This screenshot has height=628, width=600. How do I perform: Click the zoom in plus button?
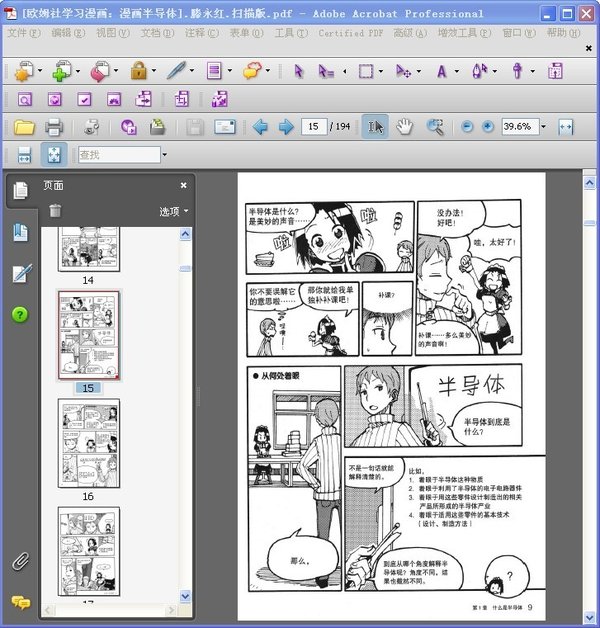(487, 127)
